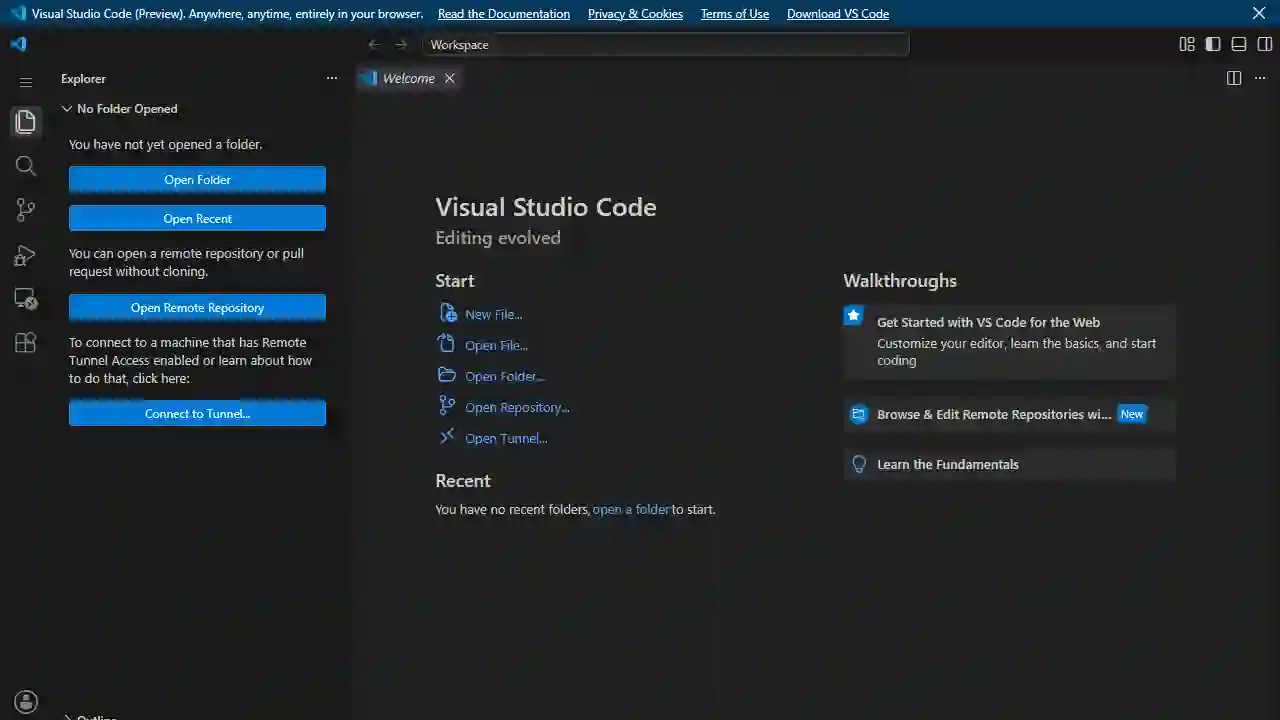This screenshot has height=720, width=1280.
Task: Click the VS Code logo in title bar
Action: (x=18, y=44)
